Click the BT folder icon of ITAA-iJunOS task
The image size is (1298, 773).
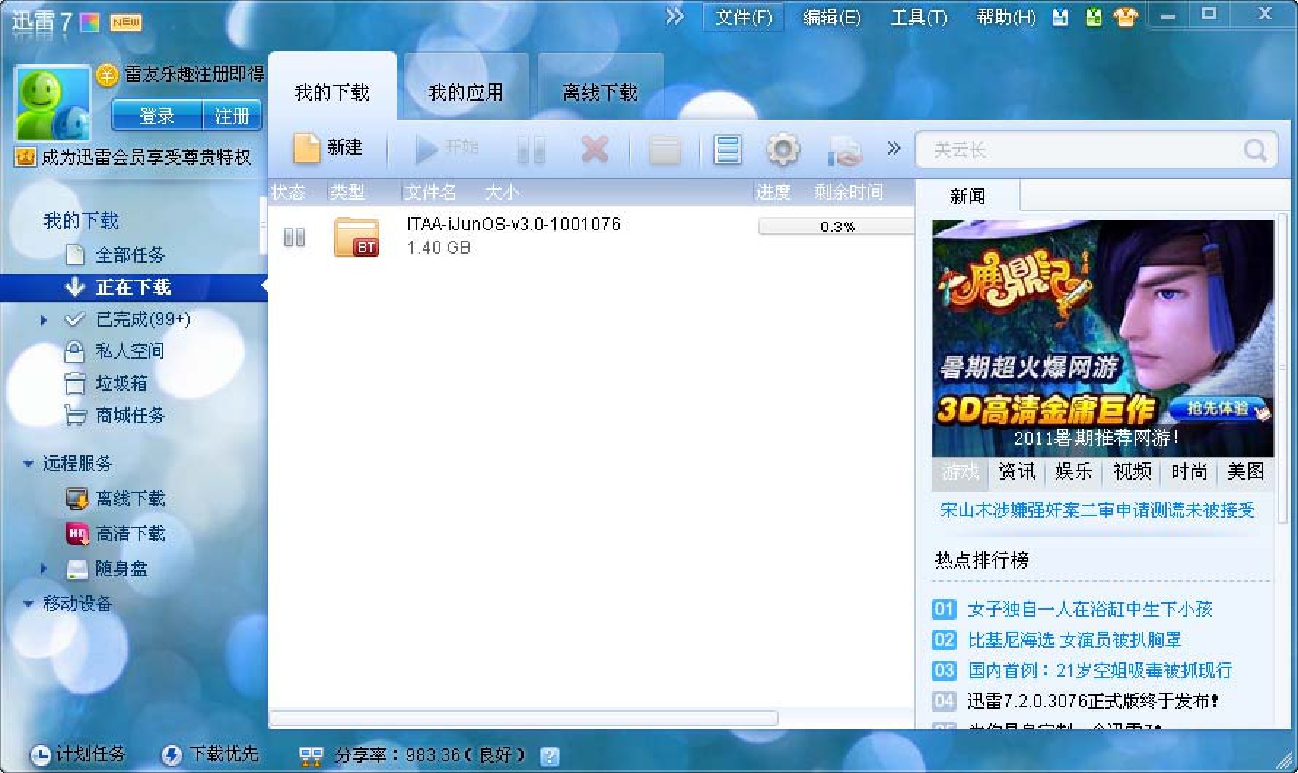coord(356,237)
